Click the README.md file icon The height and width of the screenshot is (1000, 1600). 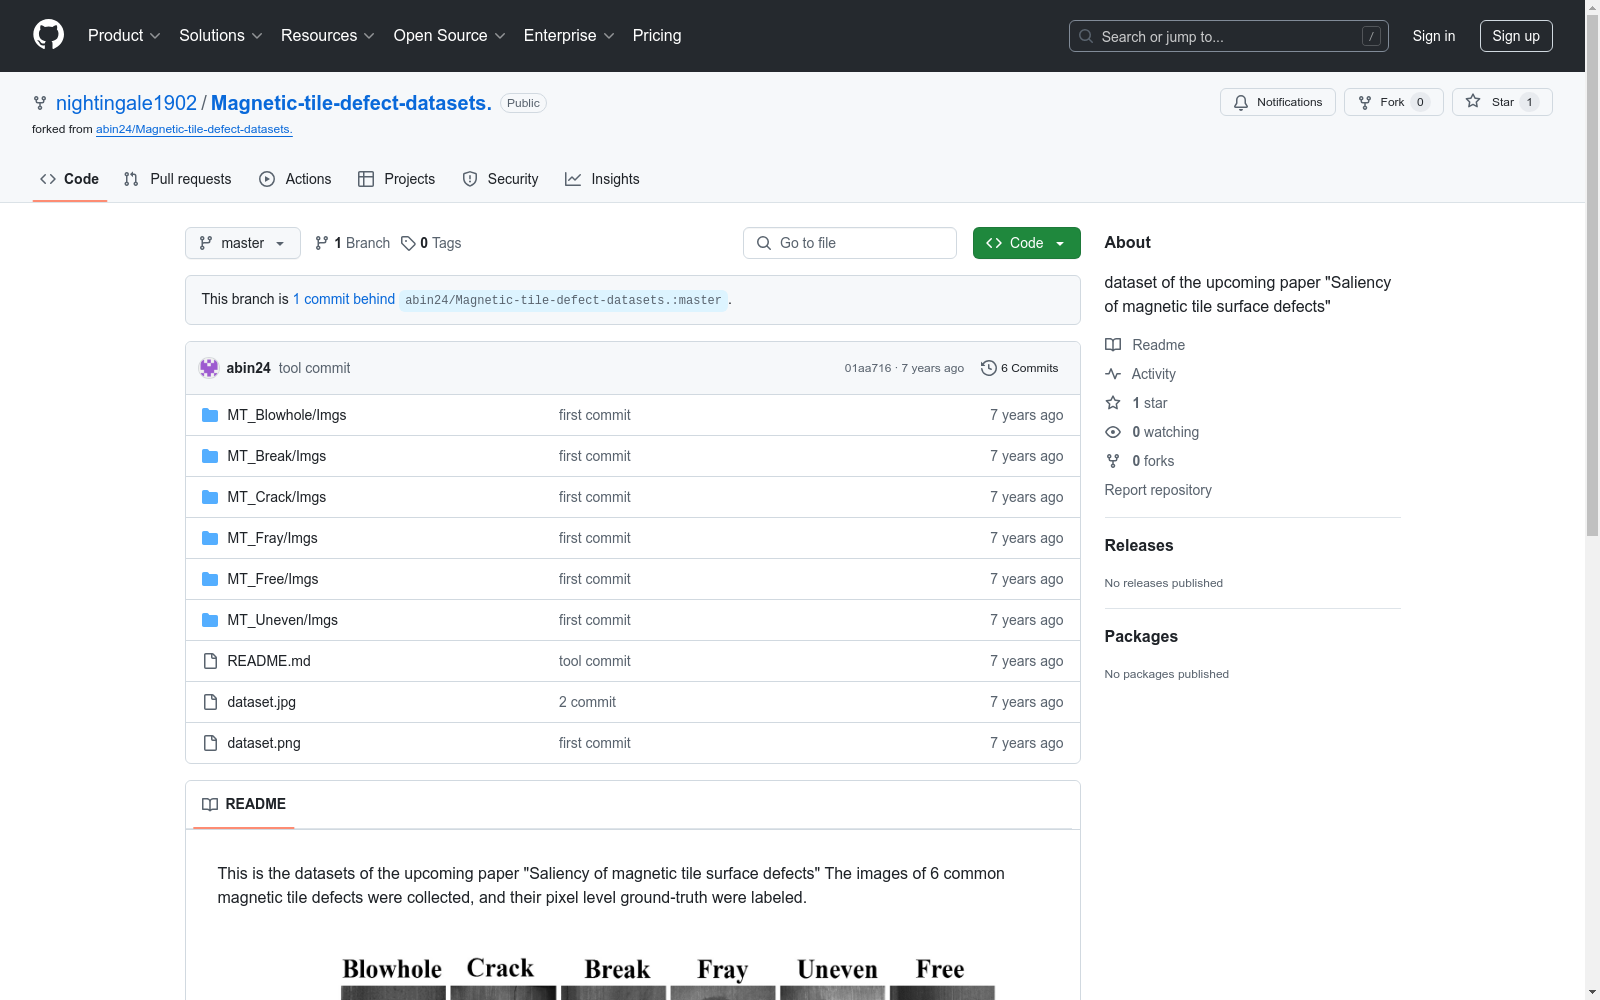210,661
